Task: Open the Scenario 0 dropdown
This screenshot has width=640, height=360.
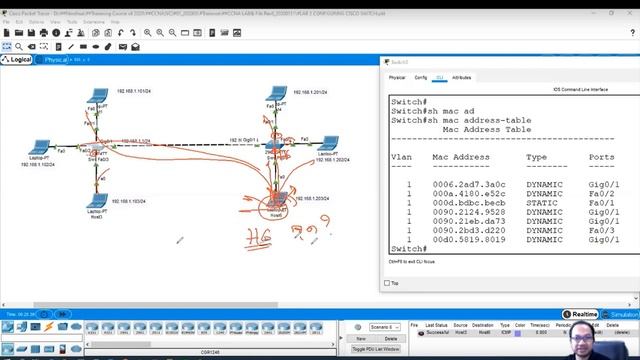Action: [384, 327]
